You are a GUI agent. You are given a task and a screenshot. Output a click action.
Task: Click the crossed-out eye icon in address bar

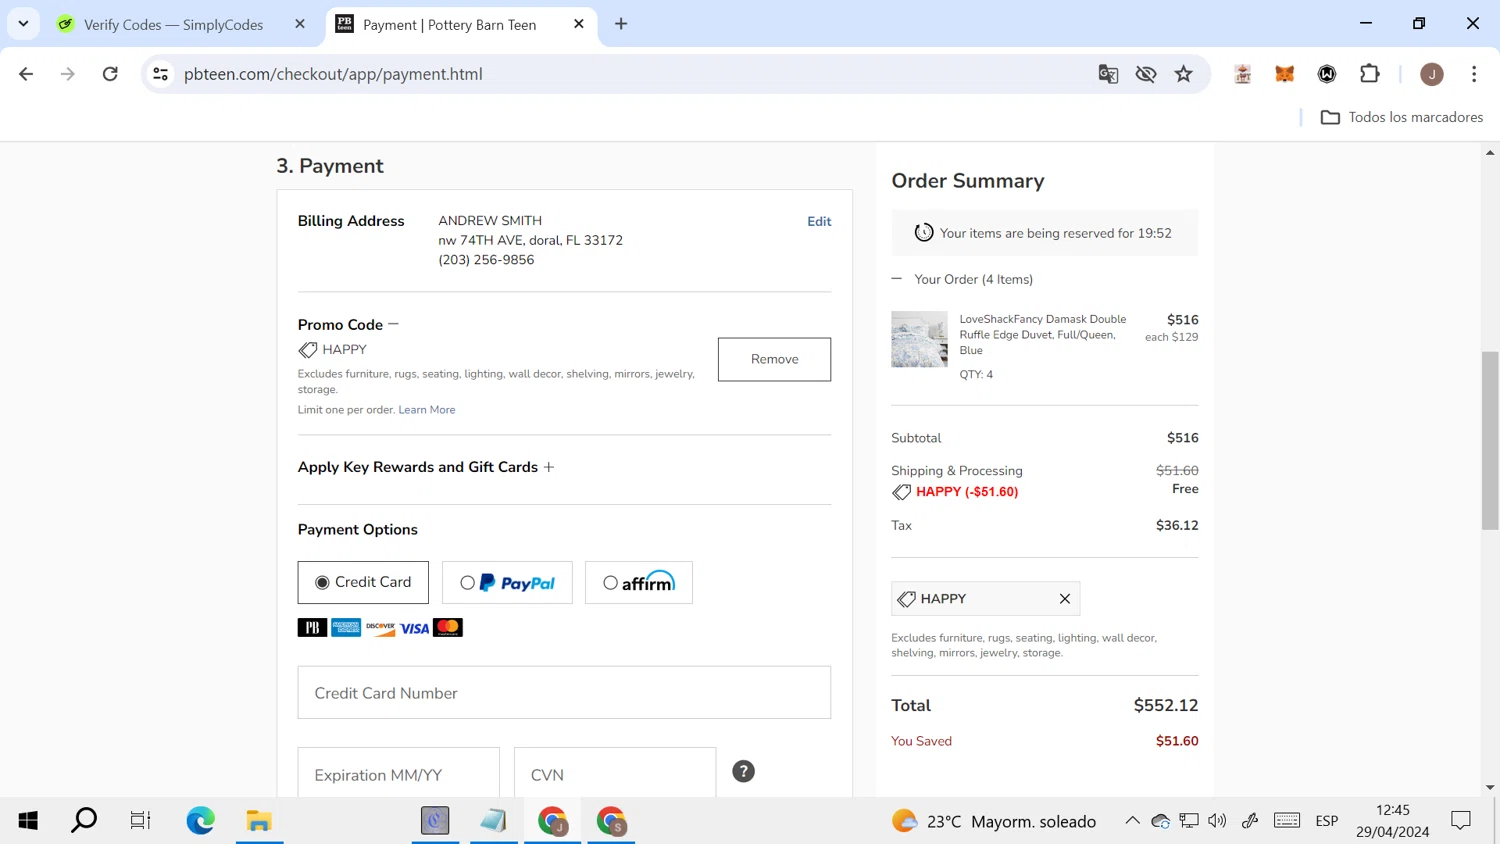point(1146,74)
